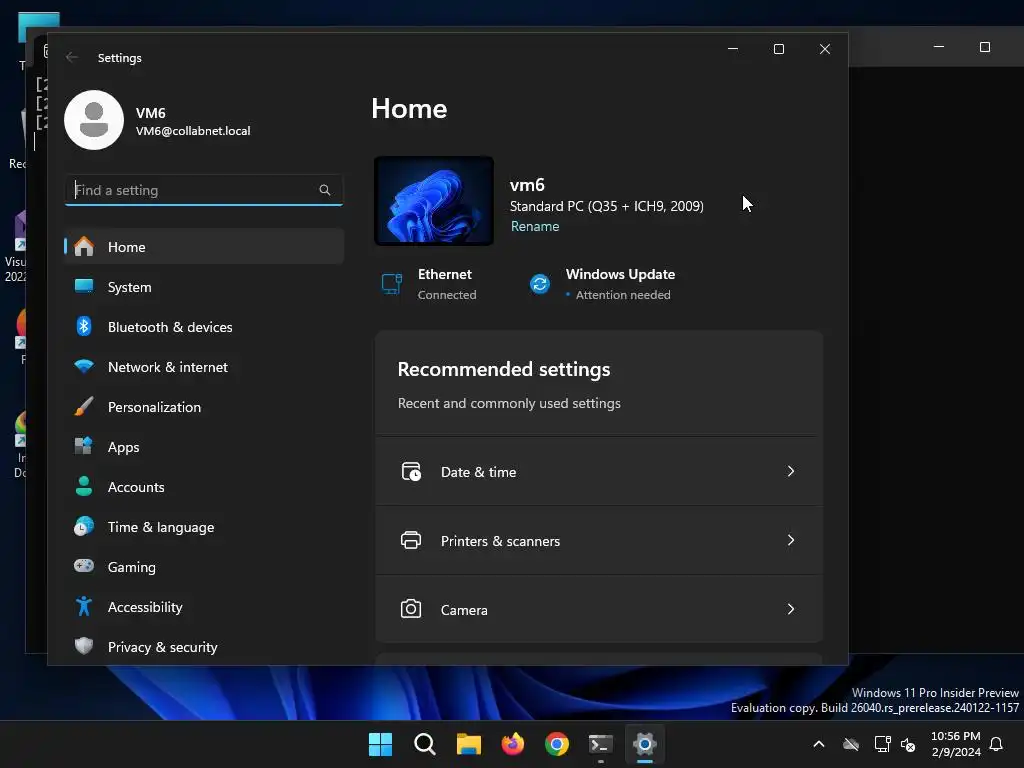Click the OneDrive cloud tray icon
The height and width of the screenshot is (768, 1024).
click(851, 744)
